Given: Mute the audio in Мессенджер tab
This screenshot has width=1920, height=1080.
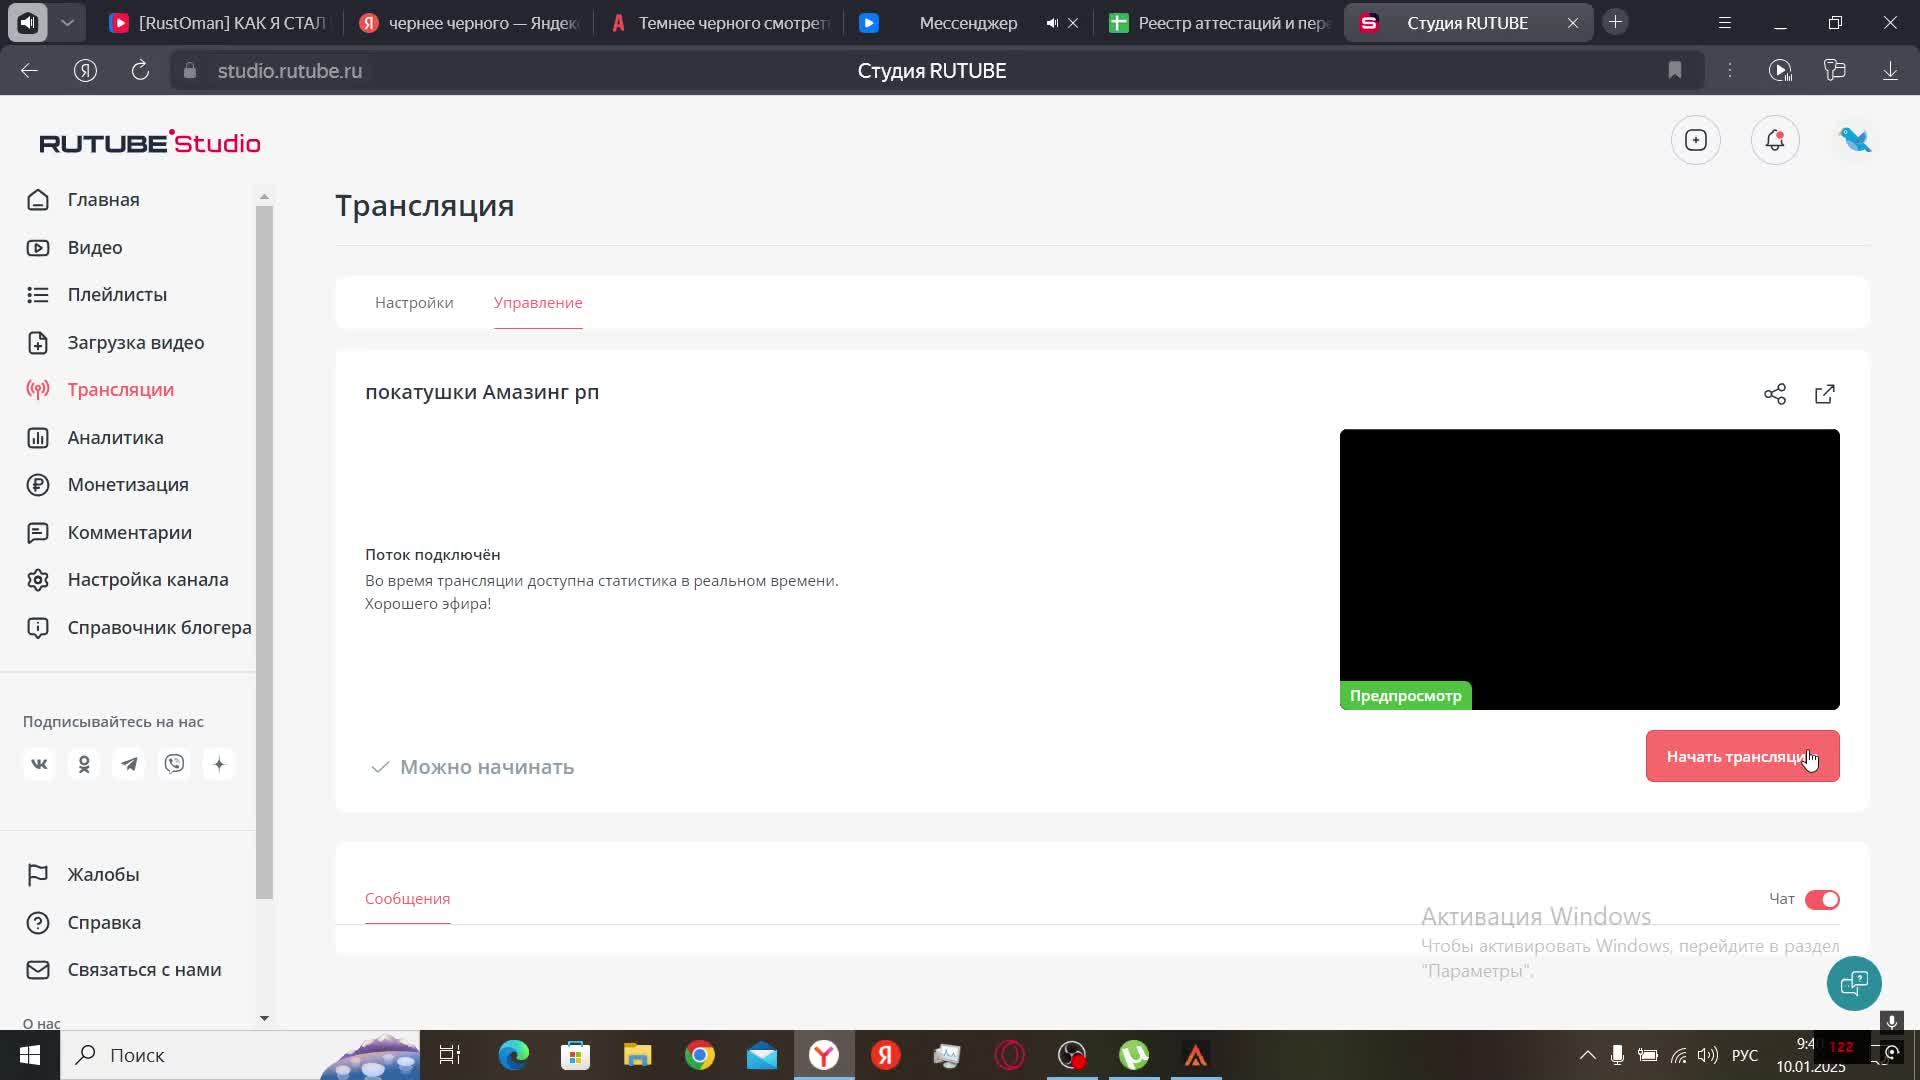Looking at the screenshot, I should (1051, 23).
